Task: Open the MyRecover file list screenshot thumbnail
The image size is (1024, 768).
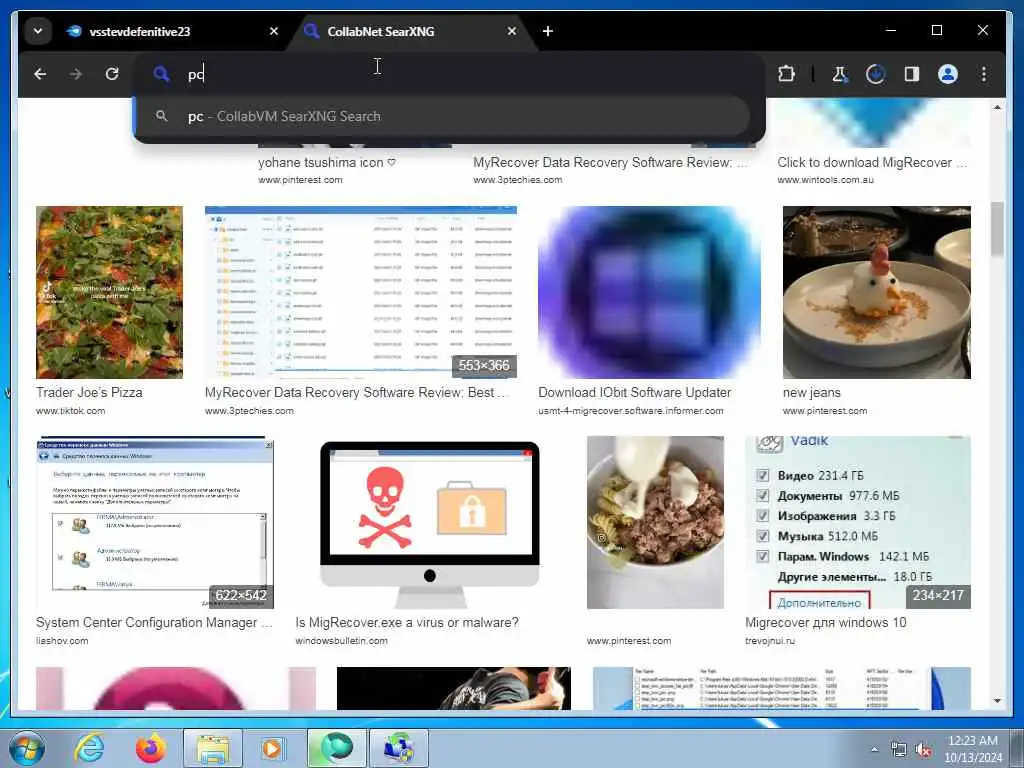Action: pyautogui.click(x=360, y=292)
